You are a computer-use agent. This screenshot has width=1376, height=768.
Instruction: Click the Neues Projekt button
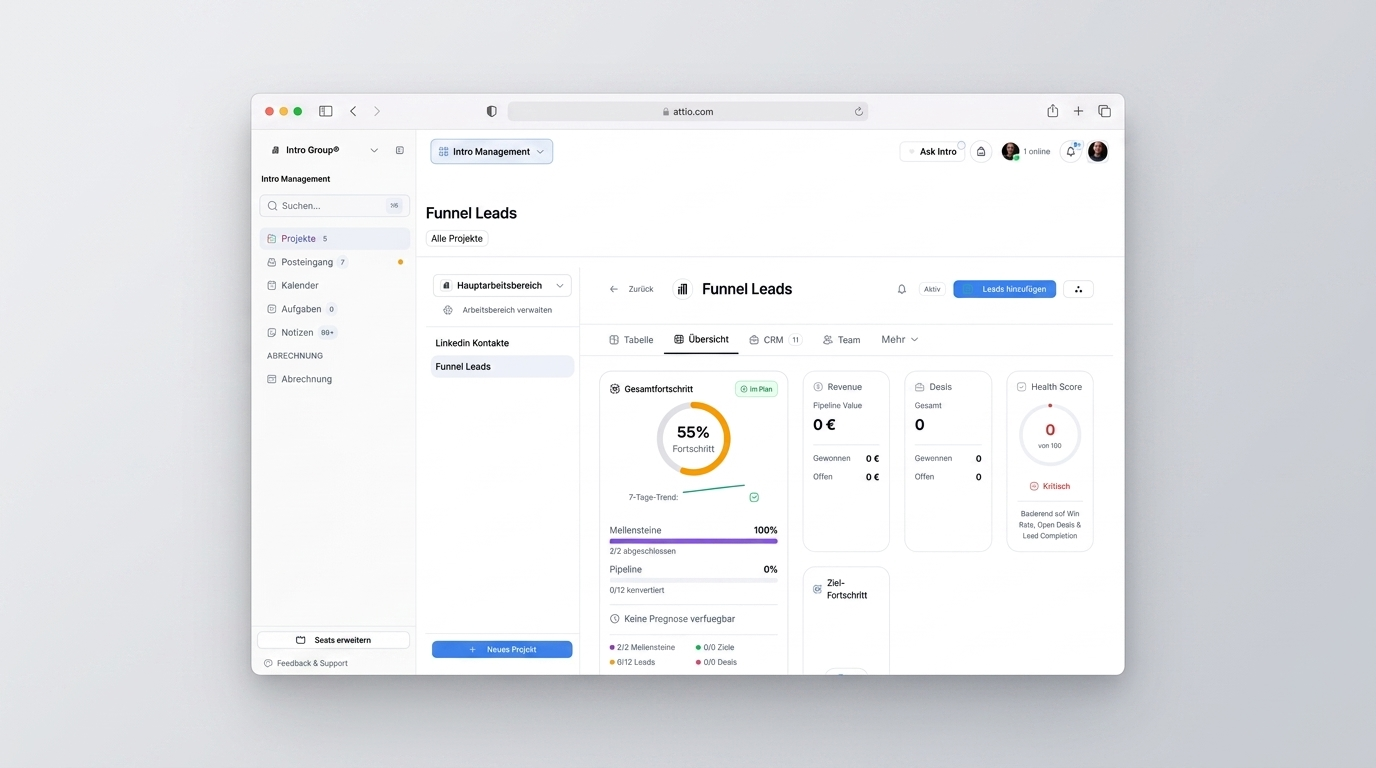(x=502, y=649)
